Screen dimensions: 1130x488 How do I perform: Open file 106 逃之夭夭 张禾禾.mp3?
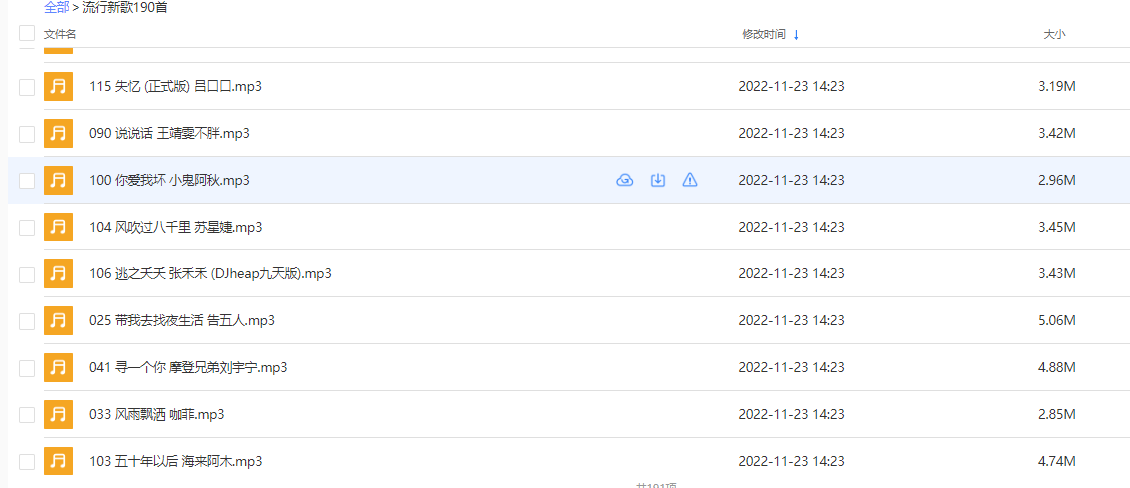(x=210, y=274)
